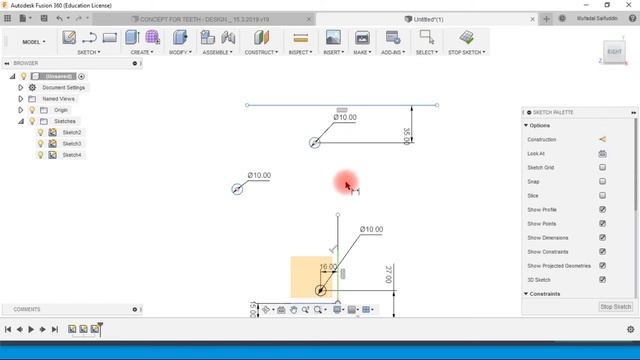
Task: Click the Select tool icon
Action: click(x=427, y=38)
